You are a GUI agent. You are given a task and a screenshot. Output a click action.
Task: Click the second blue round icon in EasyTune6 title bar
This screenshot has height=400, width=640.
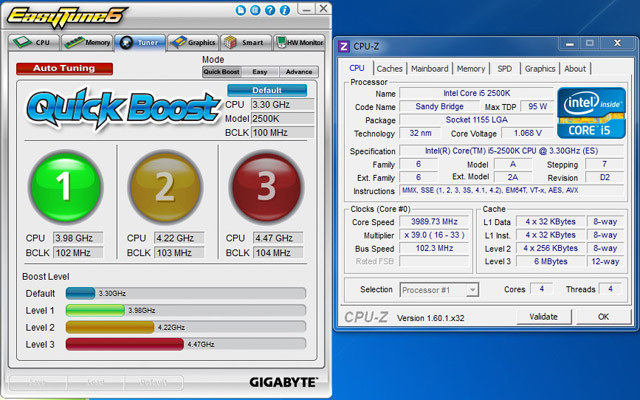(255, 10)
